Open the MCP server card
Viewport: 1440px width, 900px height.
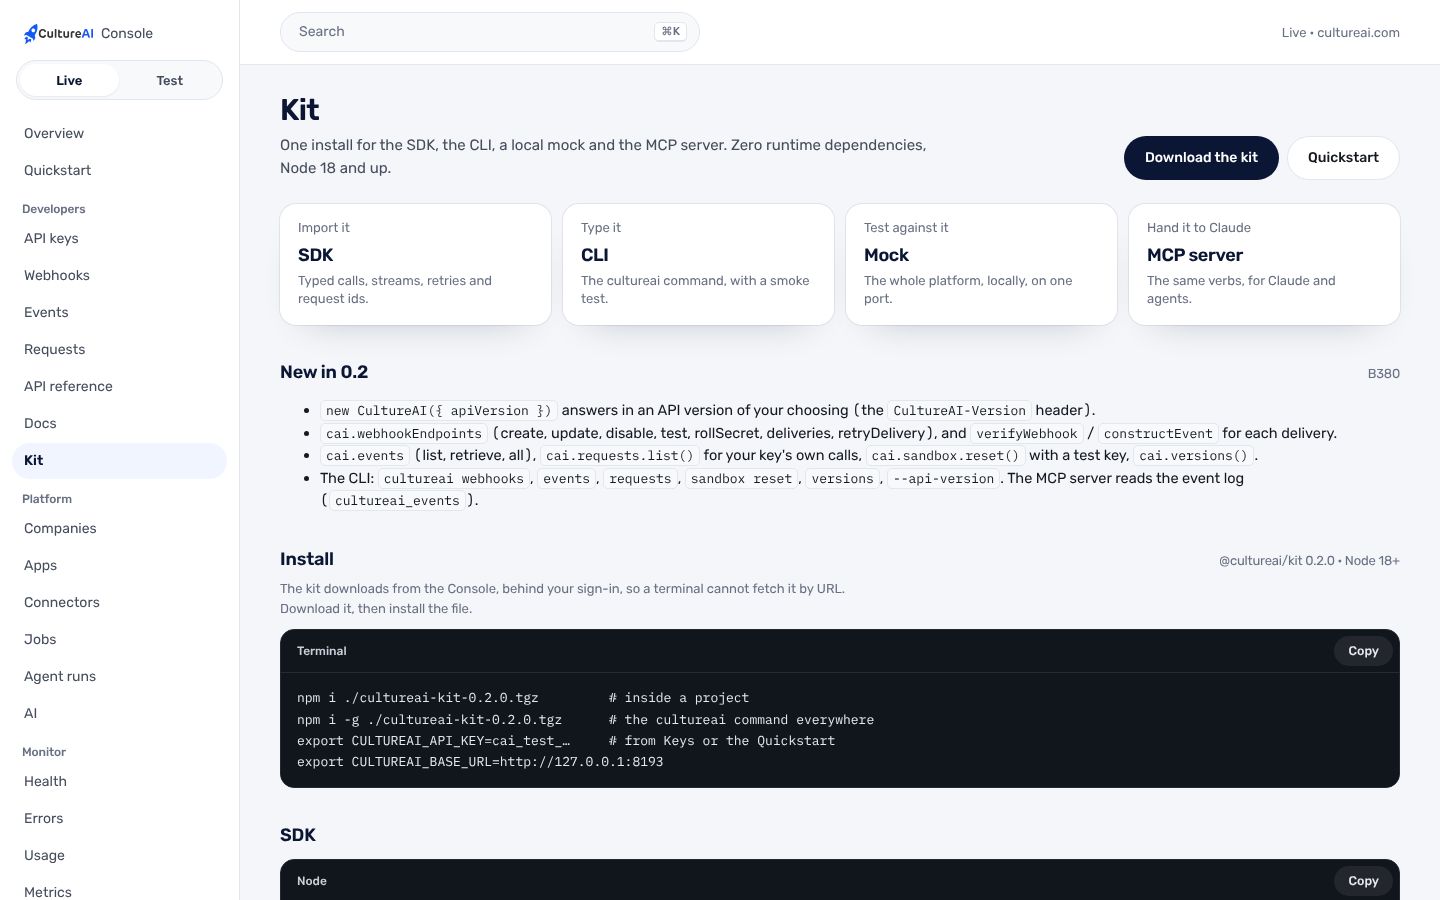coord(1264,264)
